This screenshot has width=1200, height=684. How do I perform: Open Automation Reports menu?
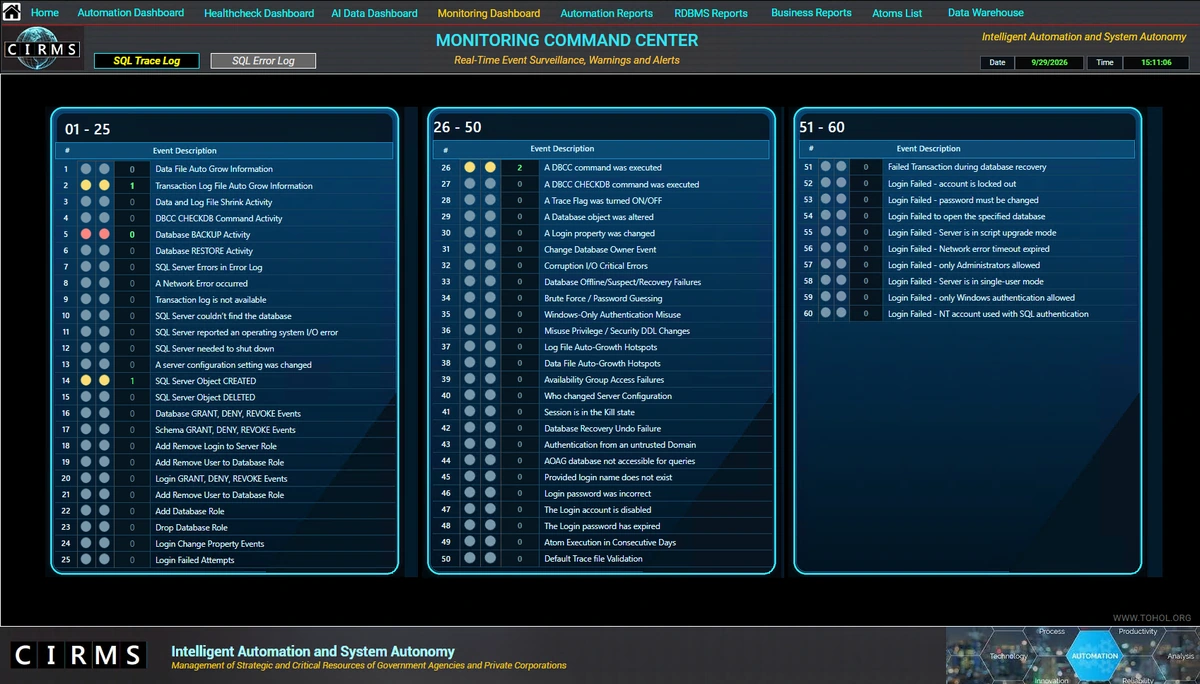[607, 14]
